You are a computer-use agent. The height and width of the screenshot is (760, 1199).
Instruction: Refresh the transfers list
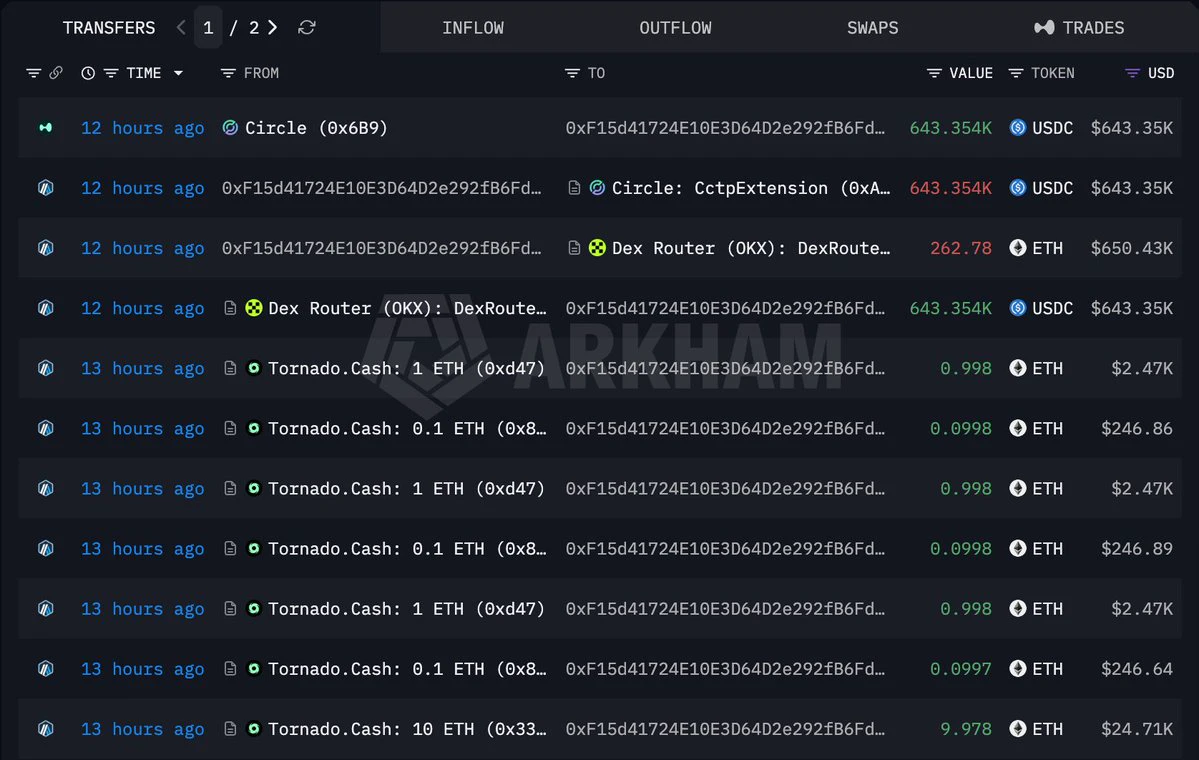click(x=307, y=28)
